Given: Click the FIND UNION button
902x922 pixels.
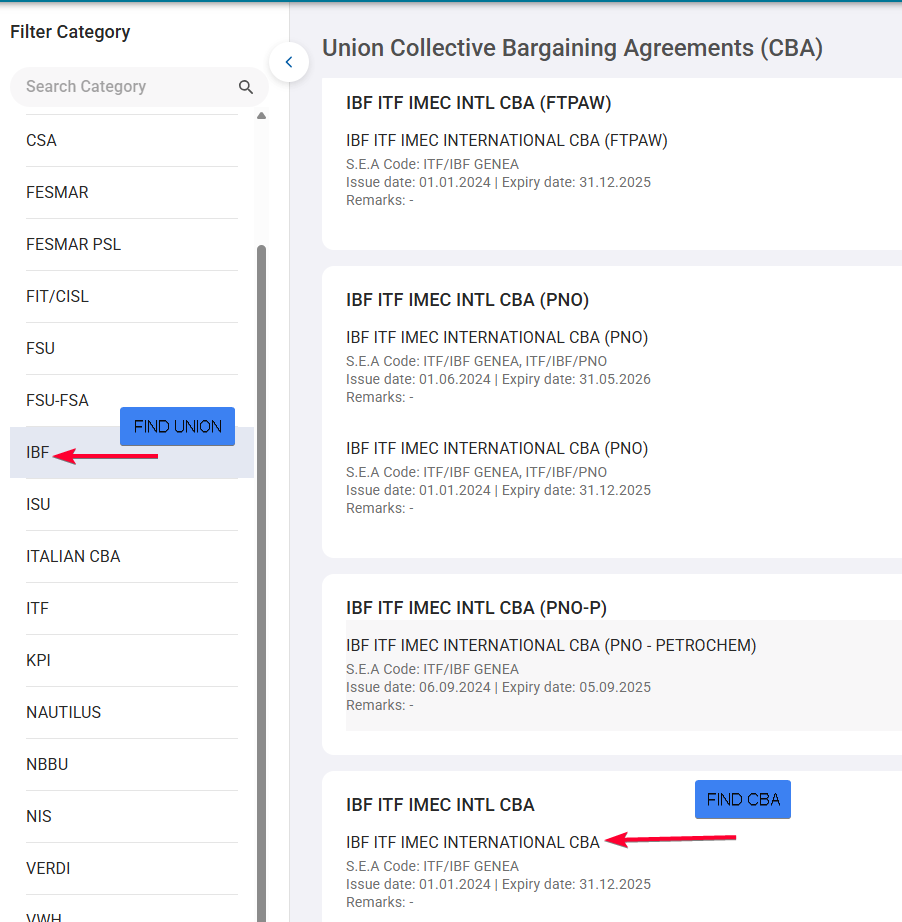Looking at the screenshot, I should pos(178,426).
